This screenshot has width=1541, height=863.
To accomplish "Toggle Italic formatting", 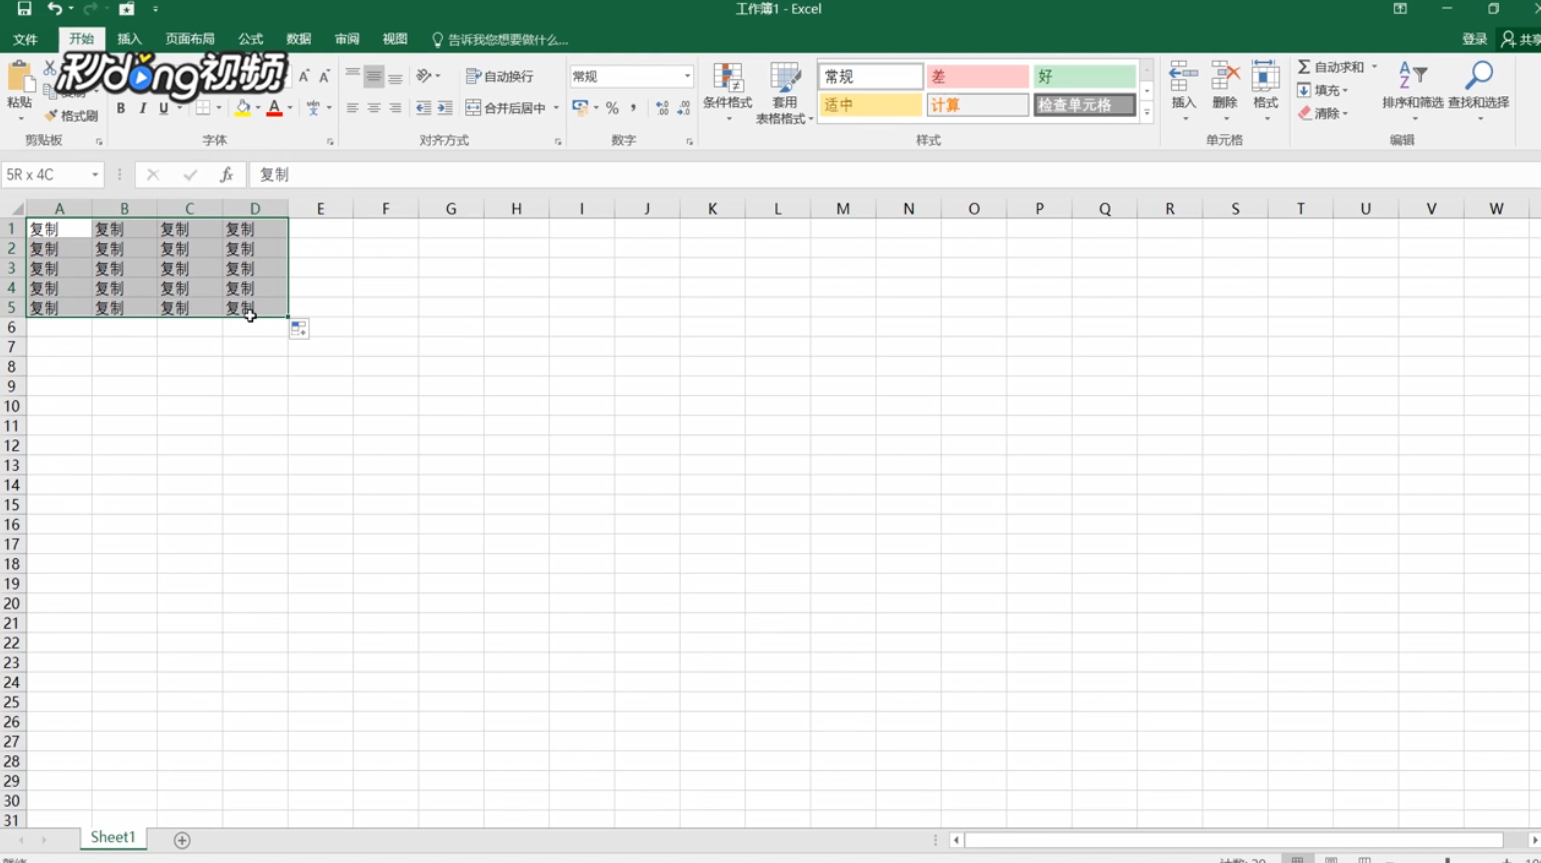I will point(142,108).
